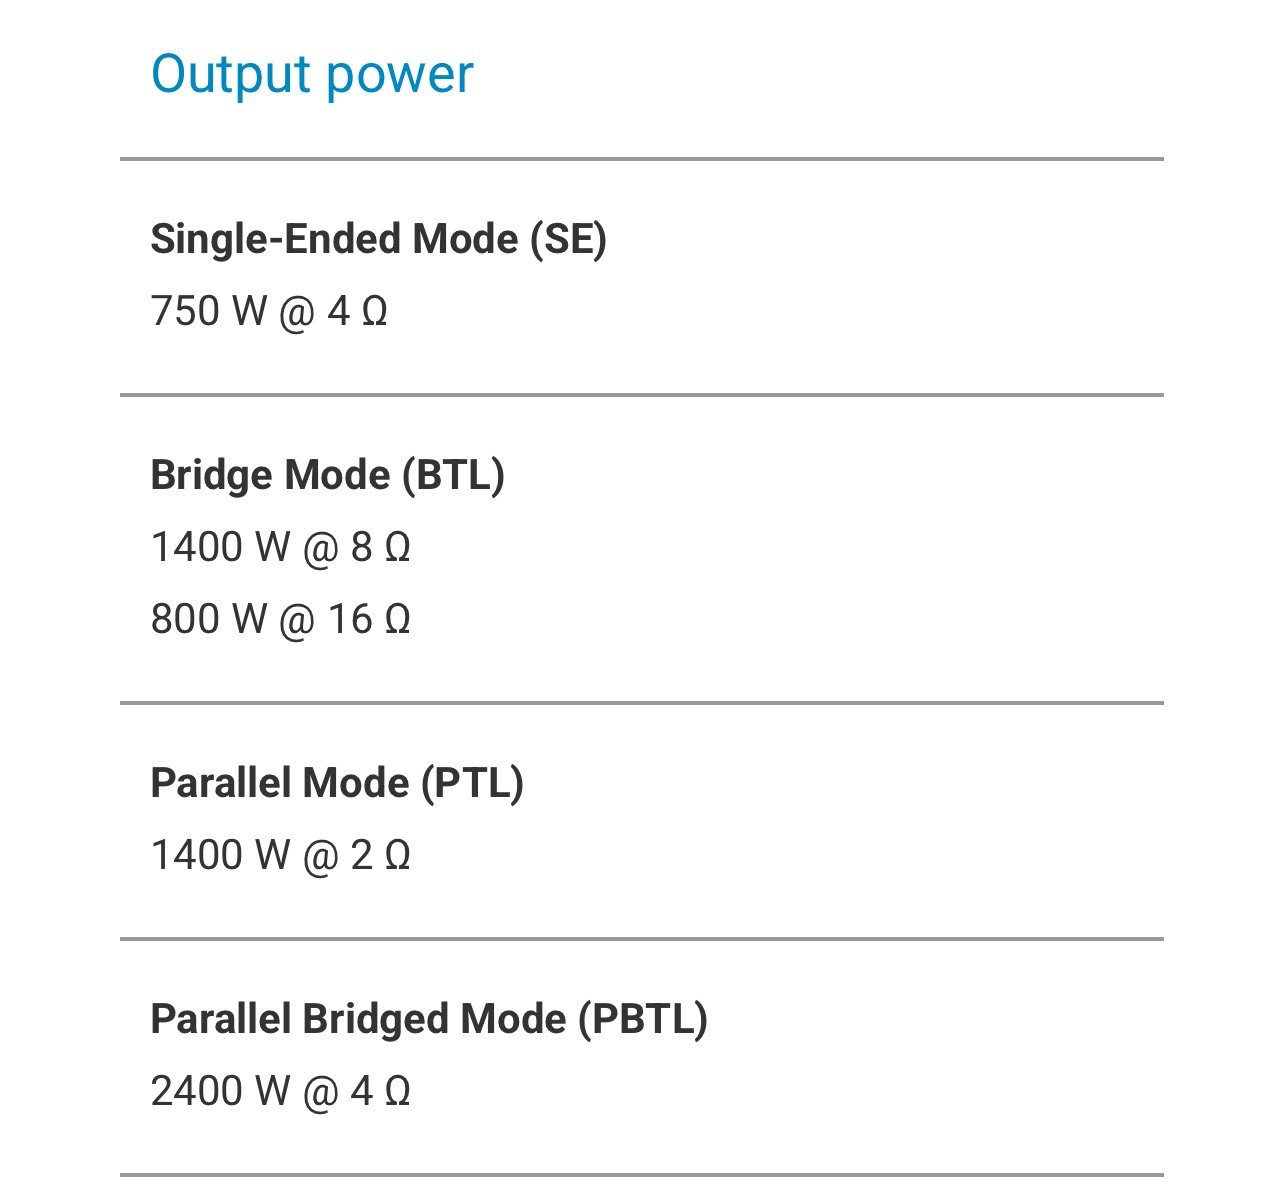This screenshot has width=1284, height=1198.
Task: Click the Ω symbol in the 16 Ω line
Action: click(x=397, y=620)
